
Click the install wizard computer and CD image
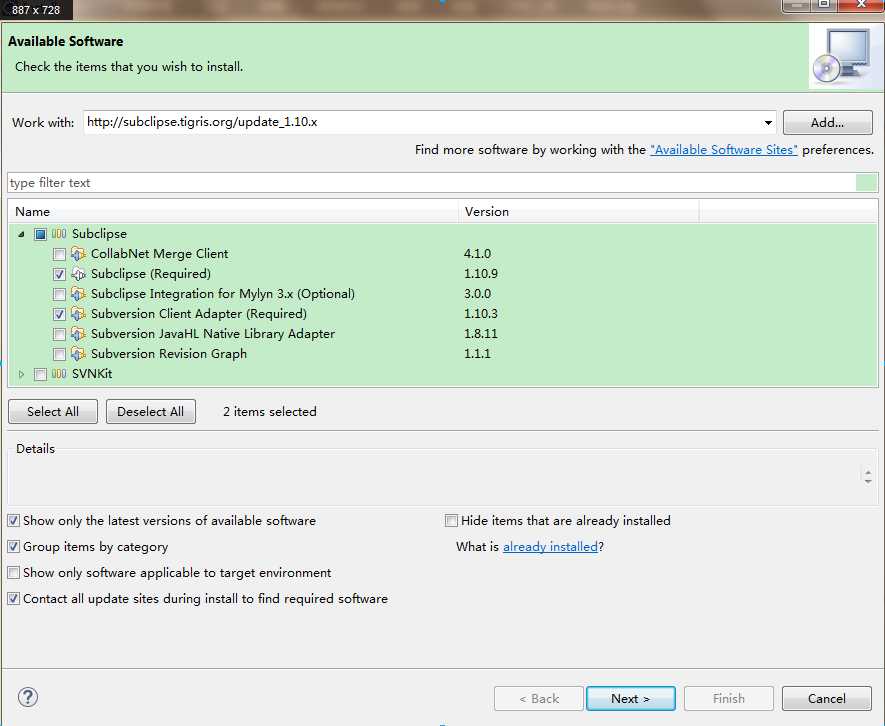[x=843, y=56]
